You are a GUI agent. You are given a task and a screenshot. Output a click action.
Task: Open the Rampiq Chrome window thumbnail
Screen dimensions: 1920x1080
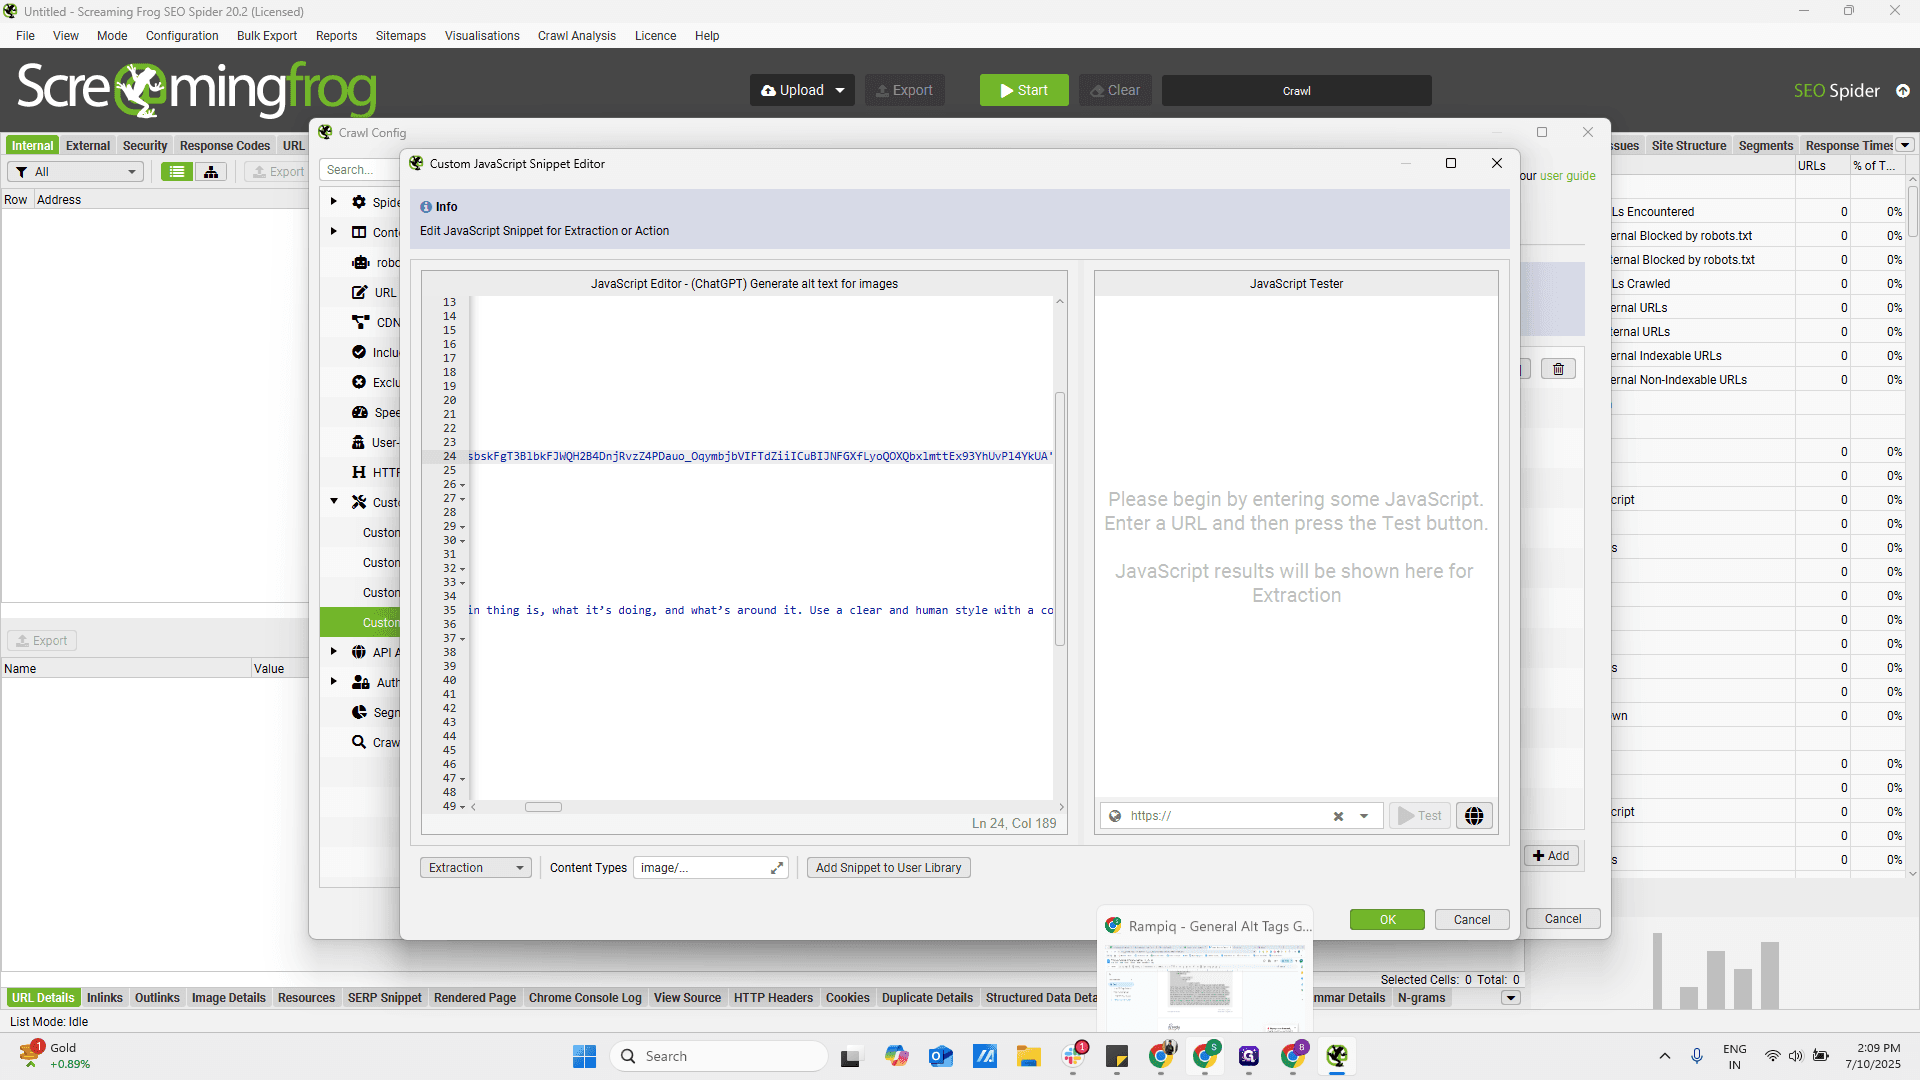1206,970
